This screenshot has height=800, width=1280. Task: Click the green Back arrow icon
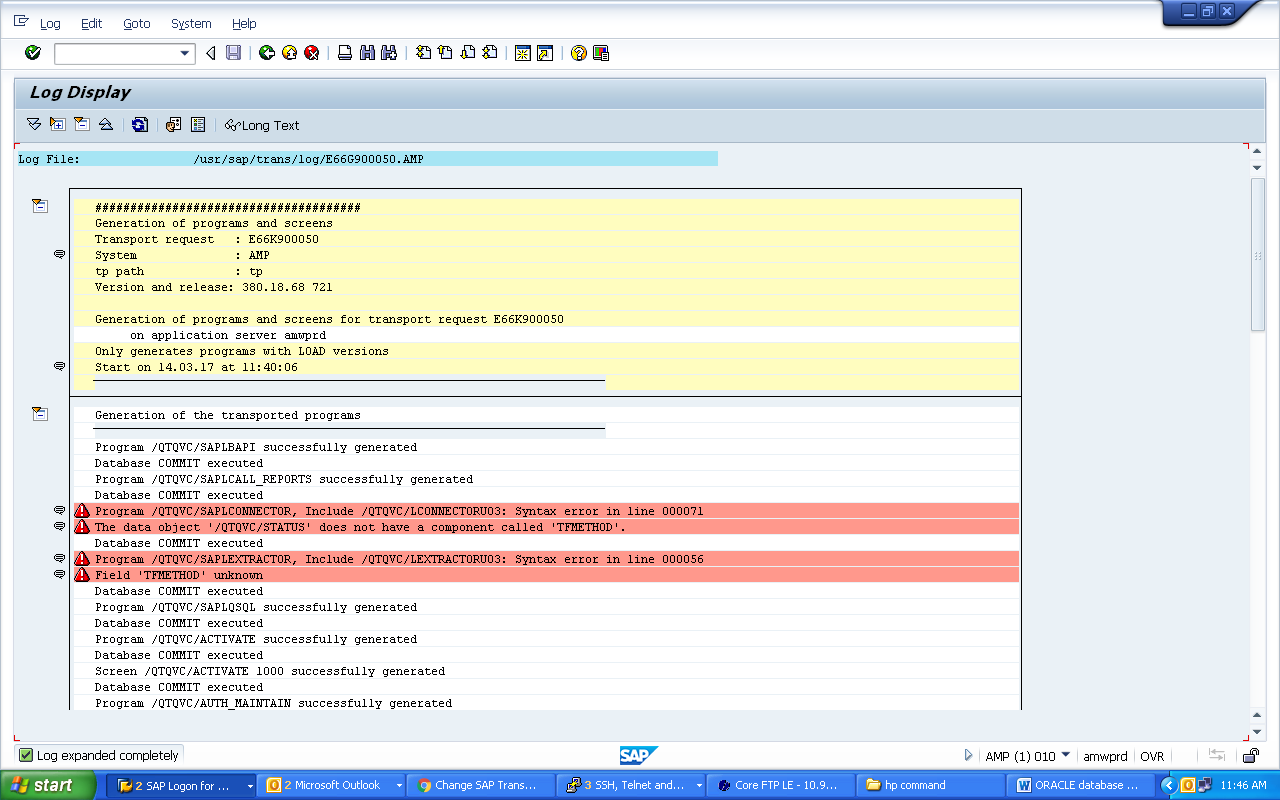tap(266, 53)
